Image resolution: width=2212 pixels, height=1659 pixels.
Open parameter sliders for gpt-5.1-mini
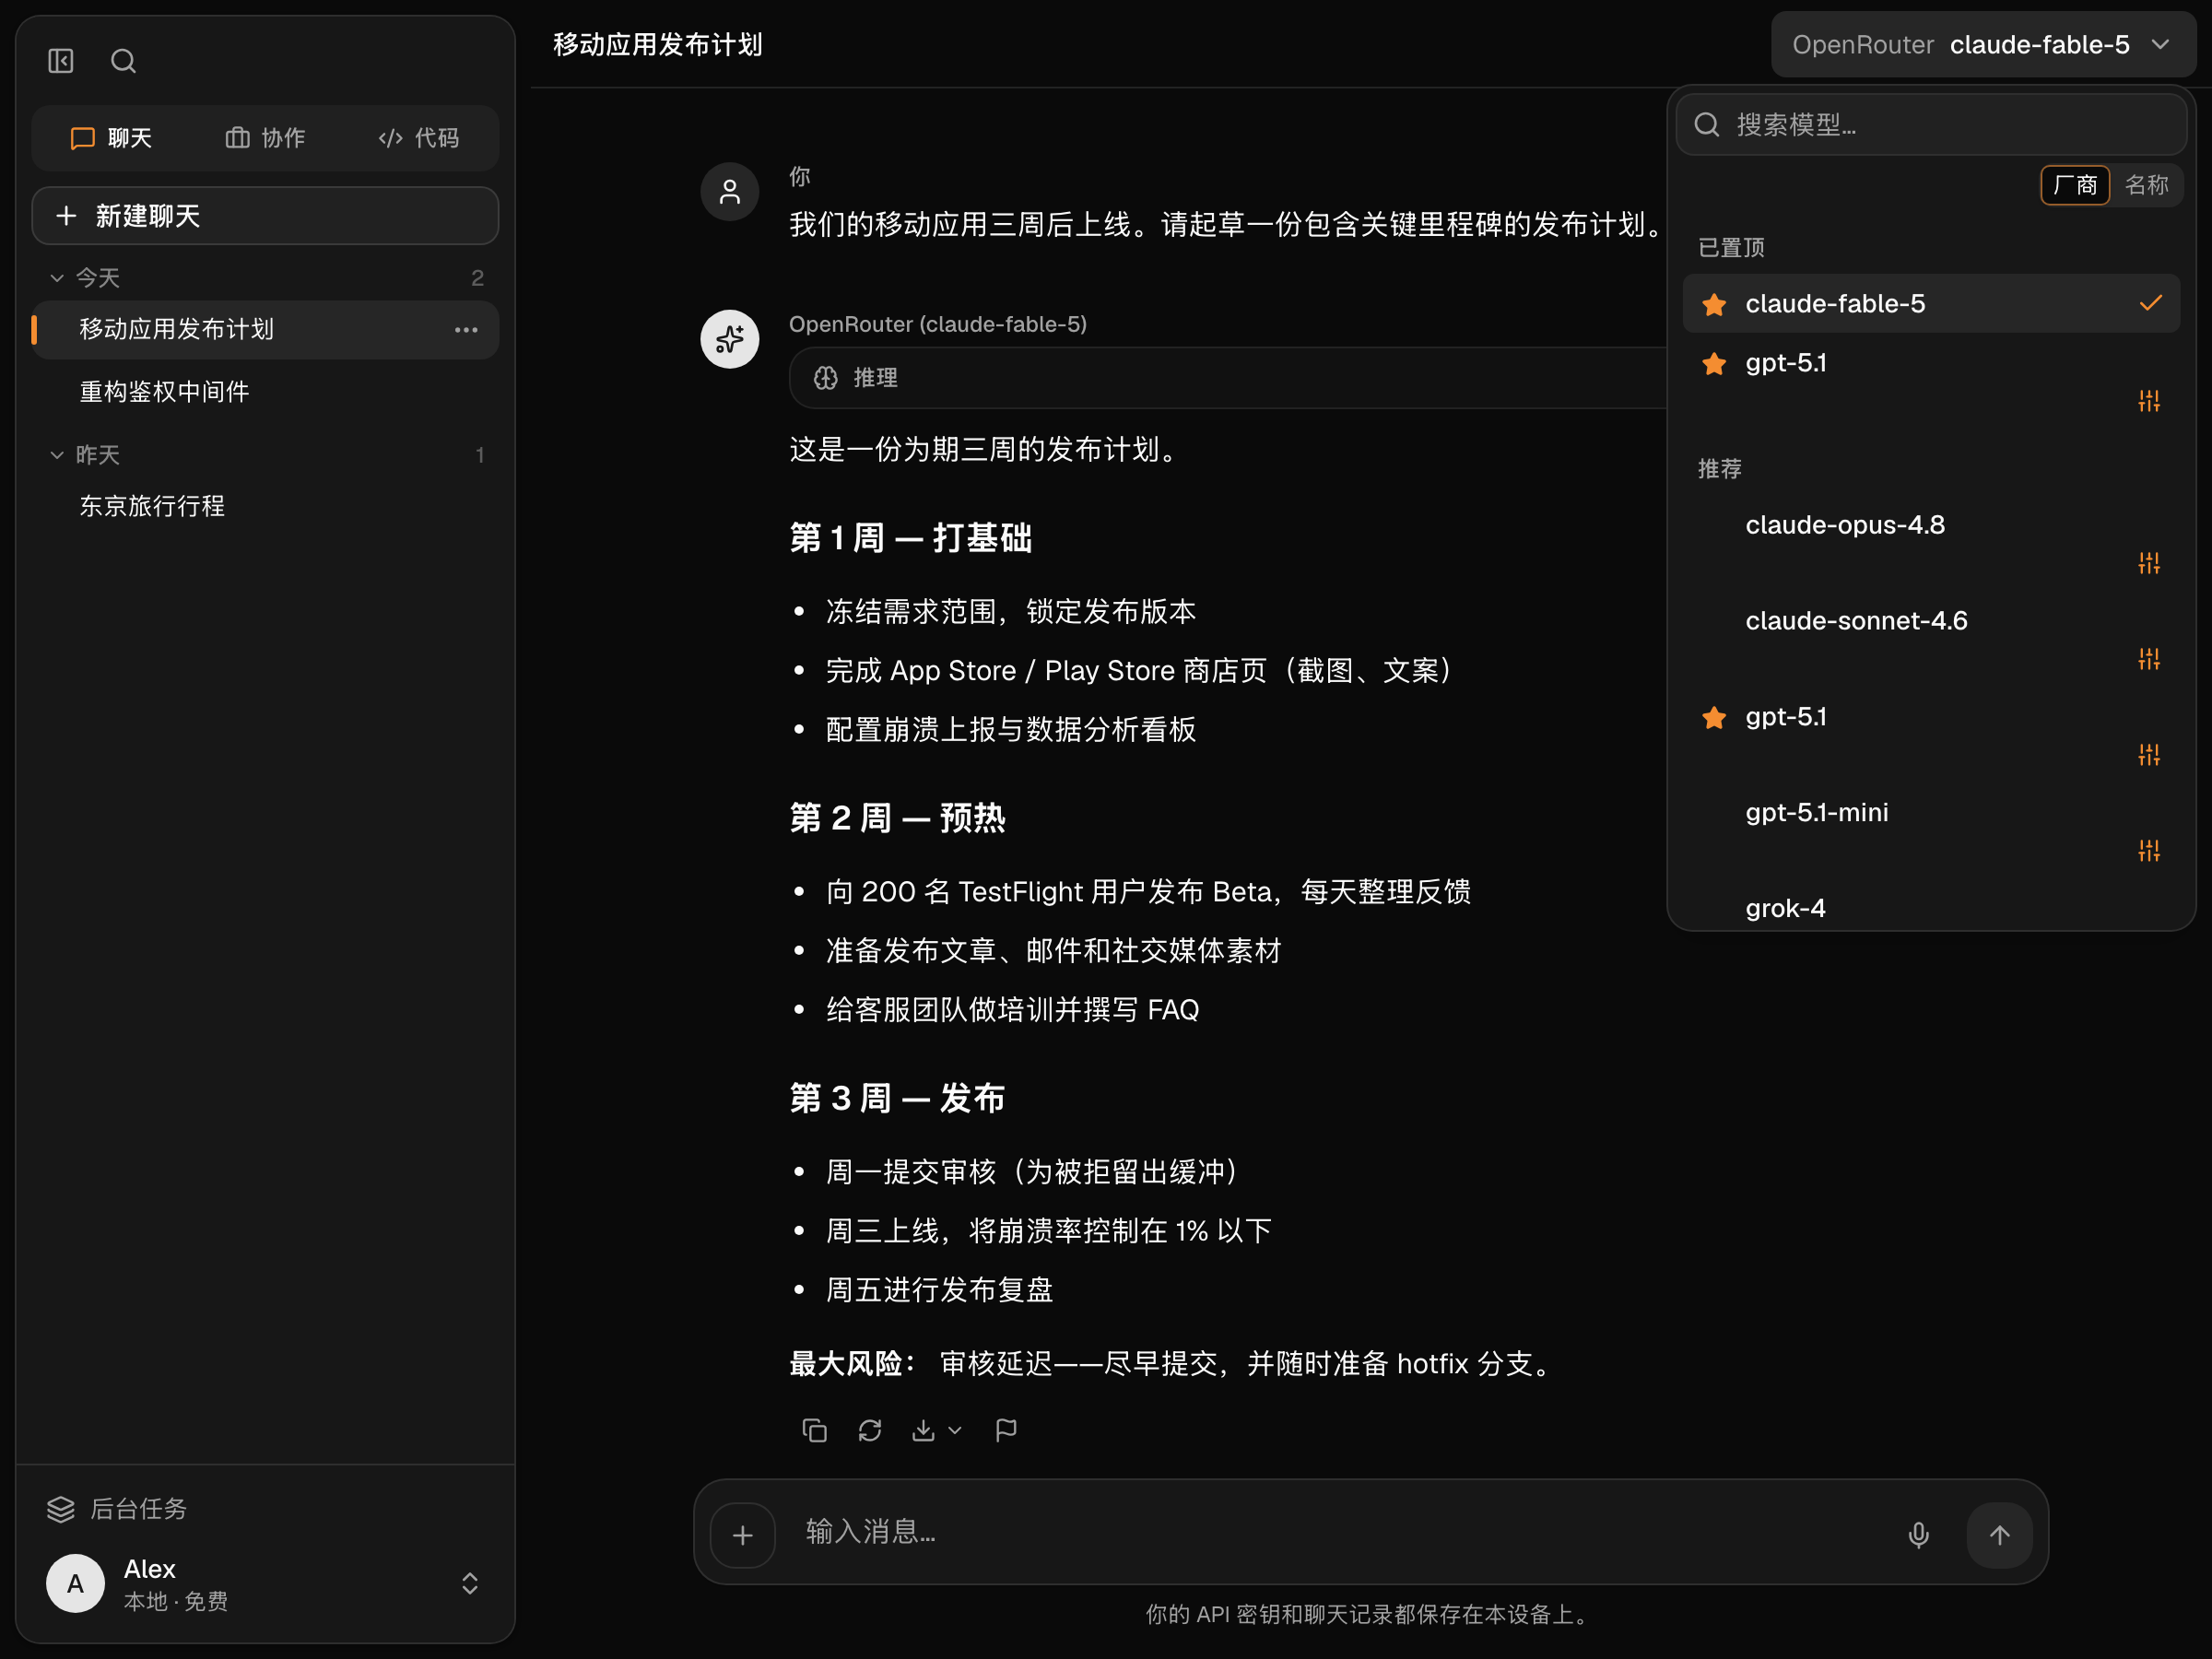[2149, 851]
